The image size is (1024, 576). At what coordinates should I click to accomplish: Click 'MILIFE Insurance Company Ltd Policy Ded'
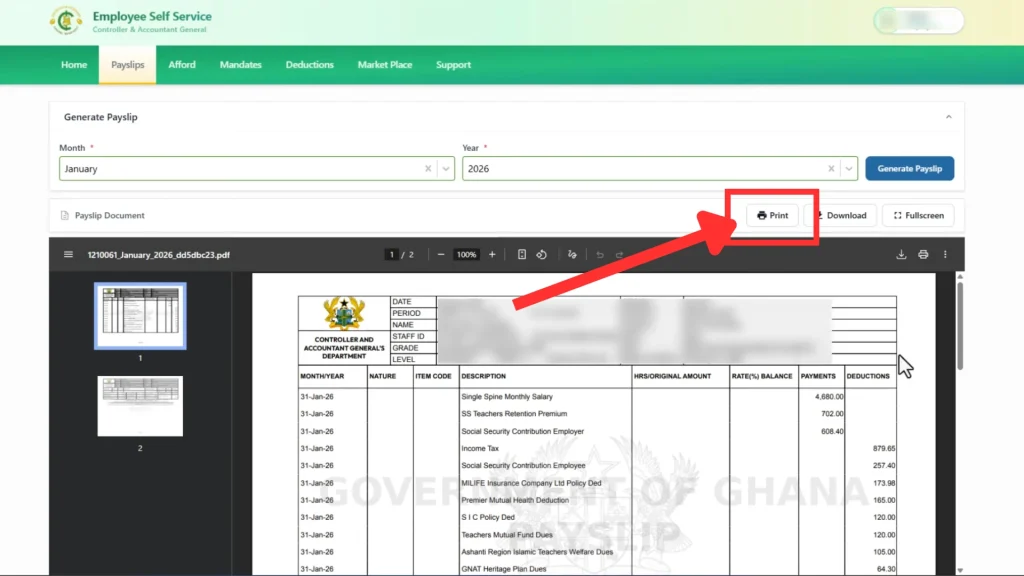point(531,483)
